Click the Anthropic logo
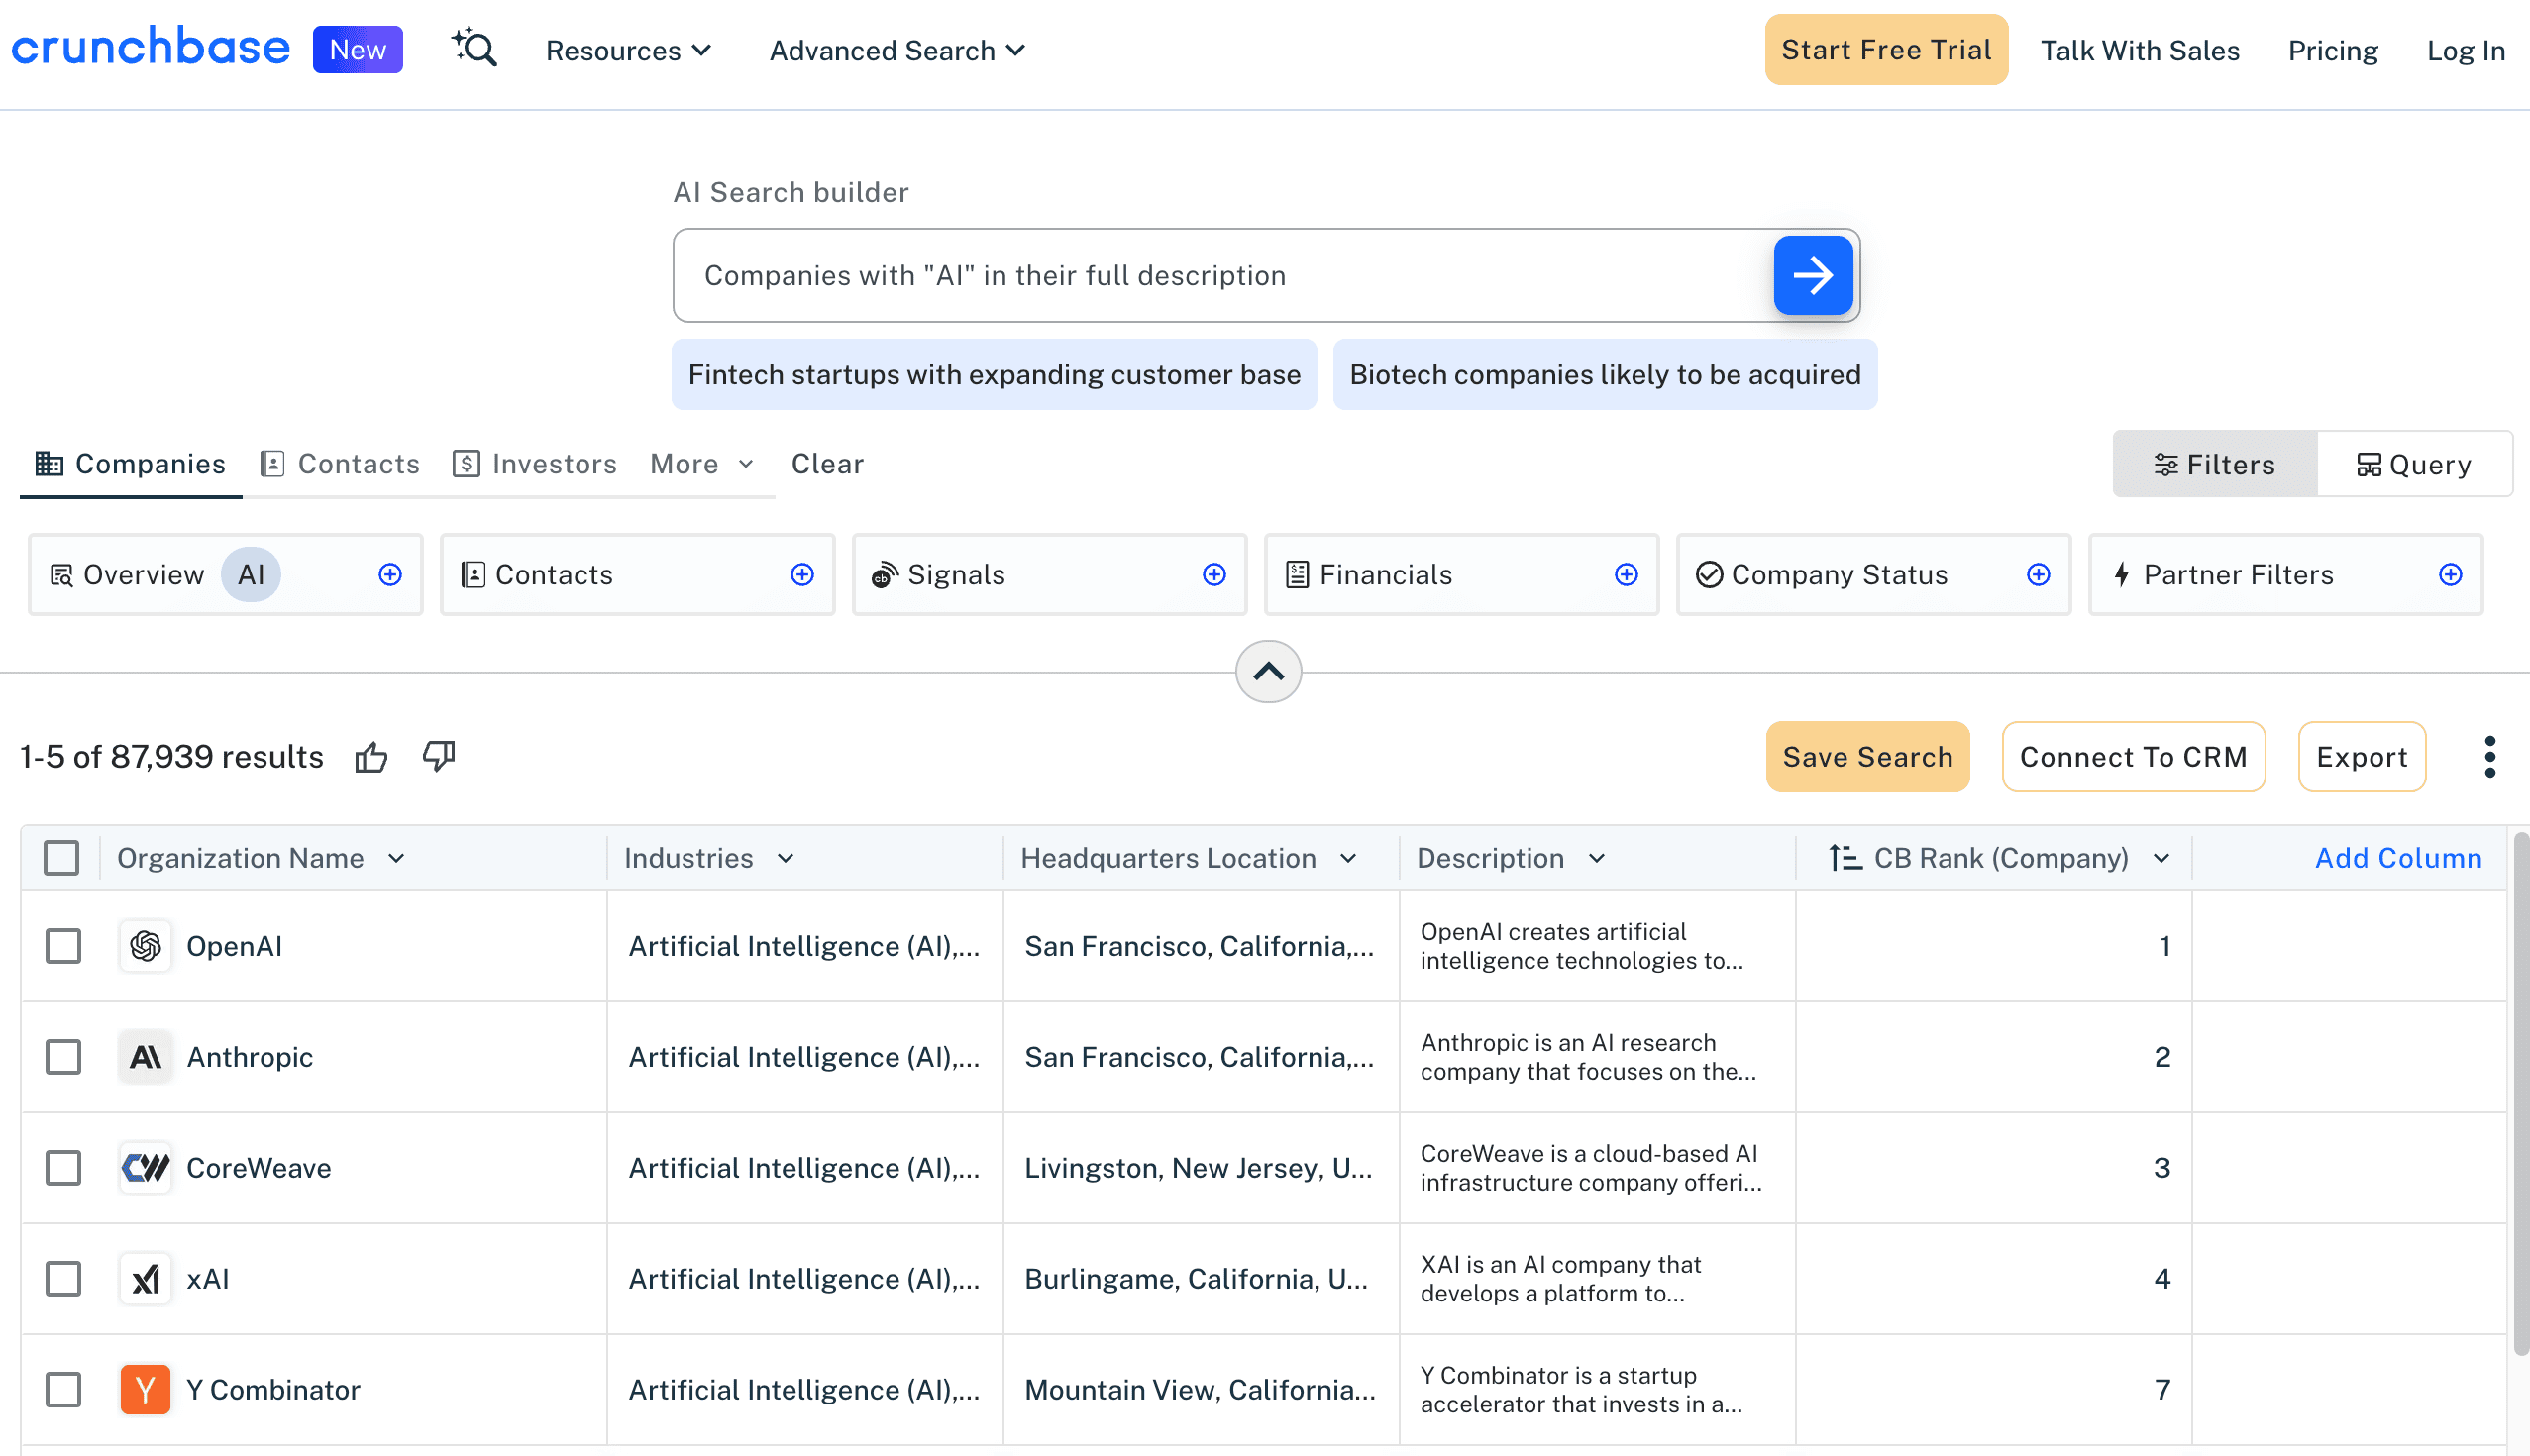Image resolution: width=2530 pixels, height=1456 pixels. coord(145,1057)
